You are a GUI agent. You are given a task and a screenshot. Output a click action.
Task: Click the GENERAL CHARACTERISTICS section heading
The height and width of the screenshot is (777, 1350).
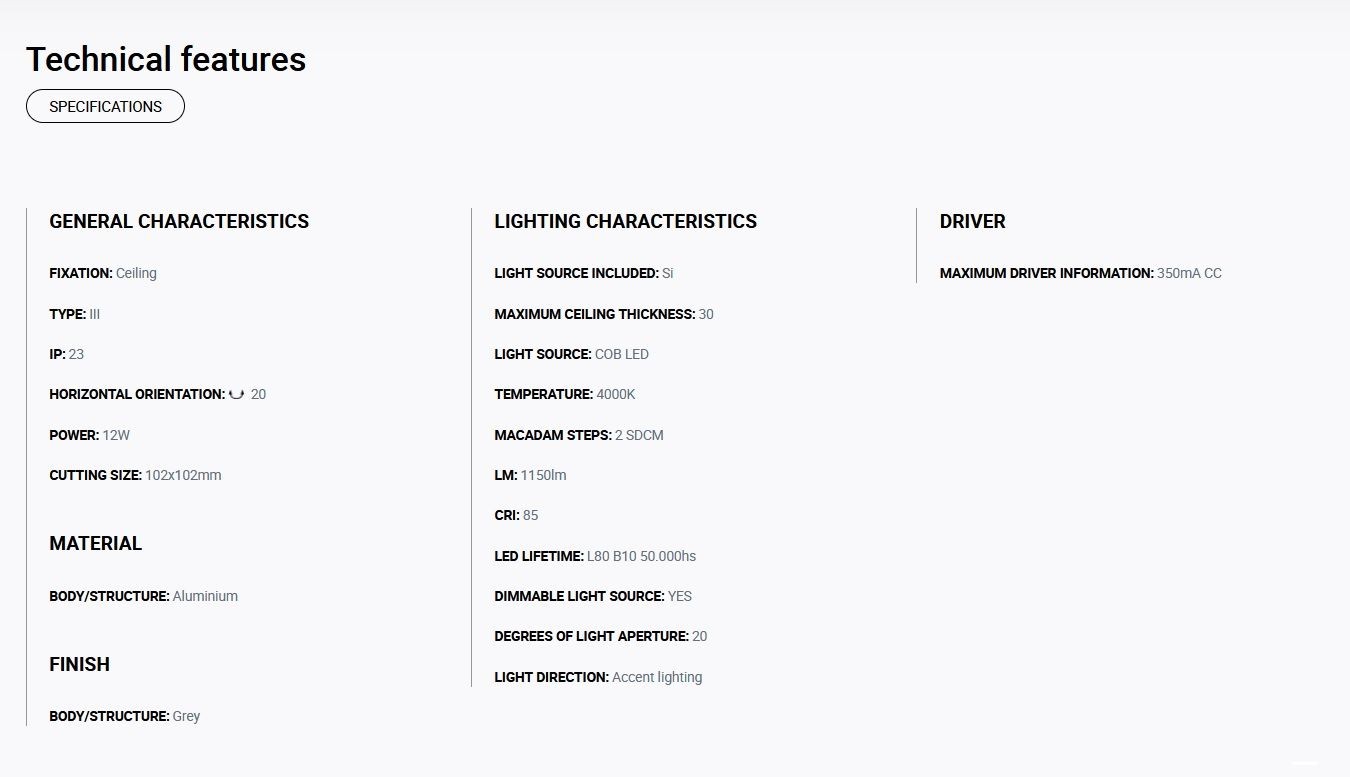(179, 221)
